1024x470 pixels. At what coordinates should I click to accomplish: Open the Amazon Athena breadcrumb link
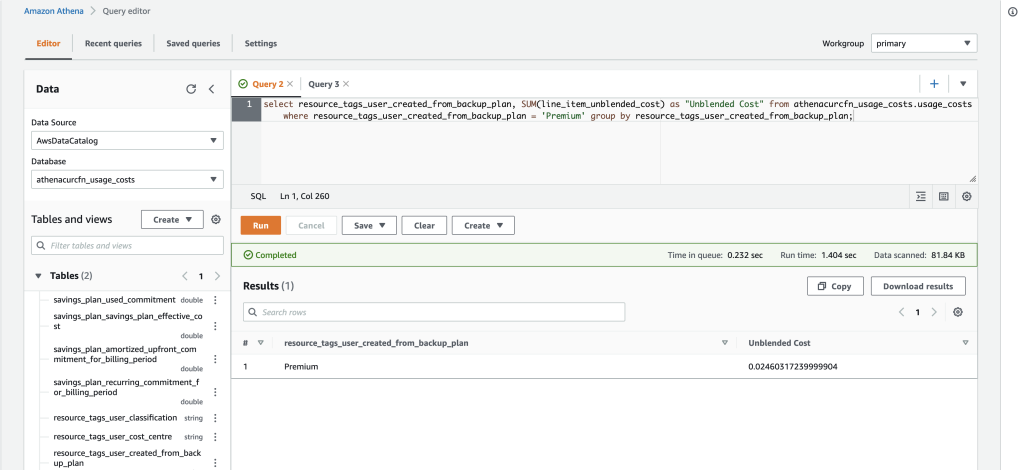(x=54, y=11)
